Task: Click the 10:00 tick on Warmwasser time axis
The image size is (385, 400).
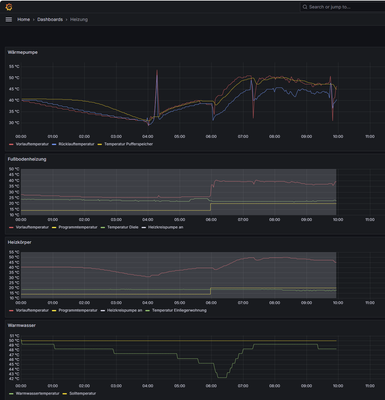Action: click(x=338, y=386)
